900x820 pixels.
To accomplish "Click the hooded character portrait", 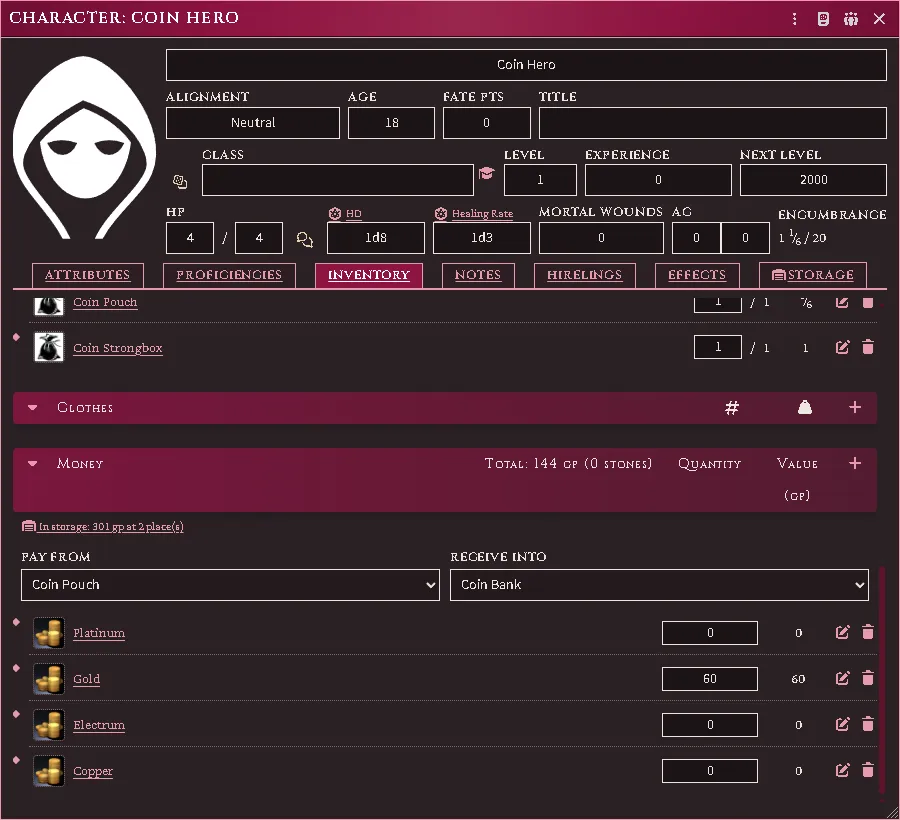I will [x=84, y=147].
